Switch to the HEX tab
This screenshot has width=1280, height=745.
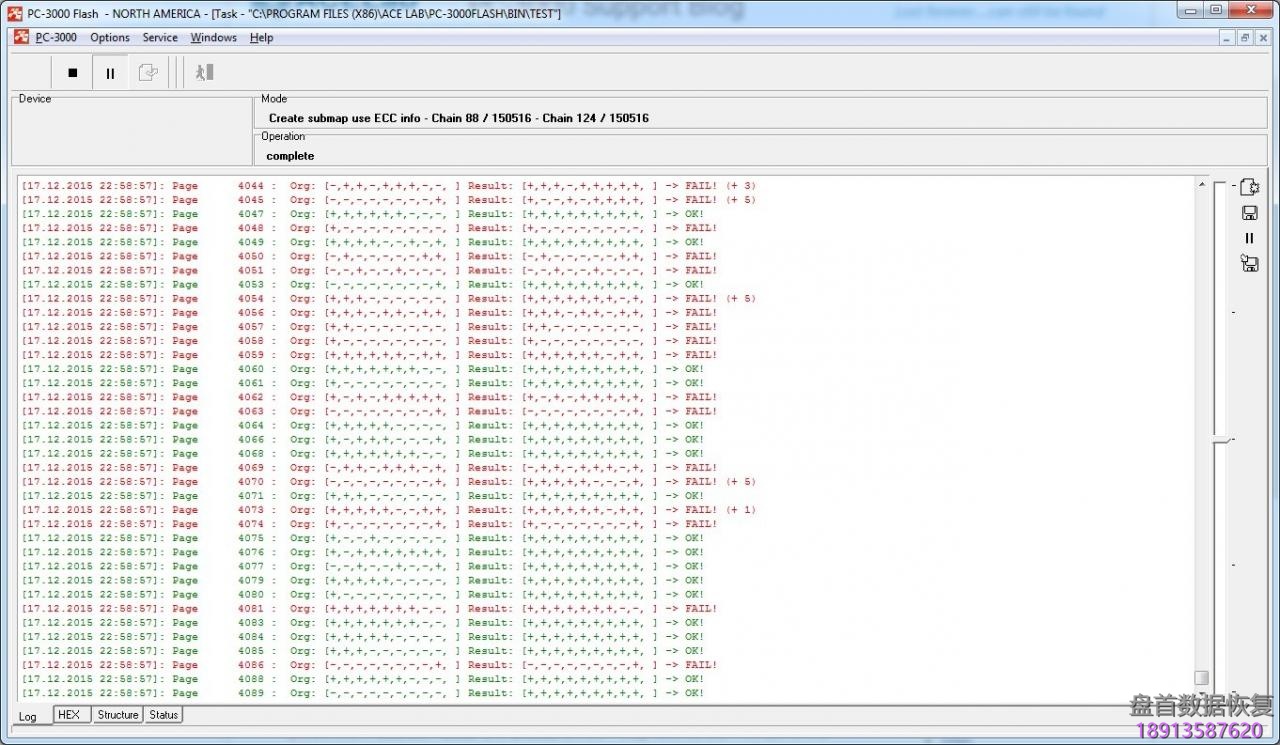69,715
